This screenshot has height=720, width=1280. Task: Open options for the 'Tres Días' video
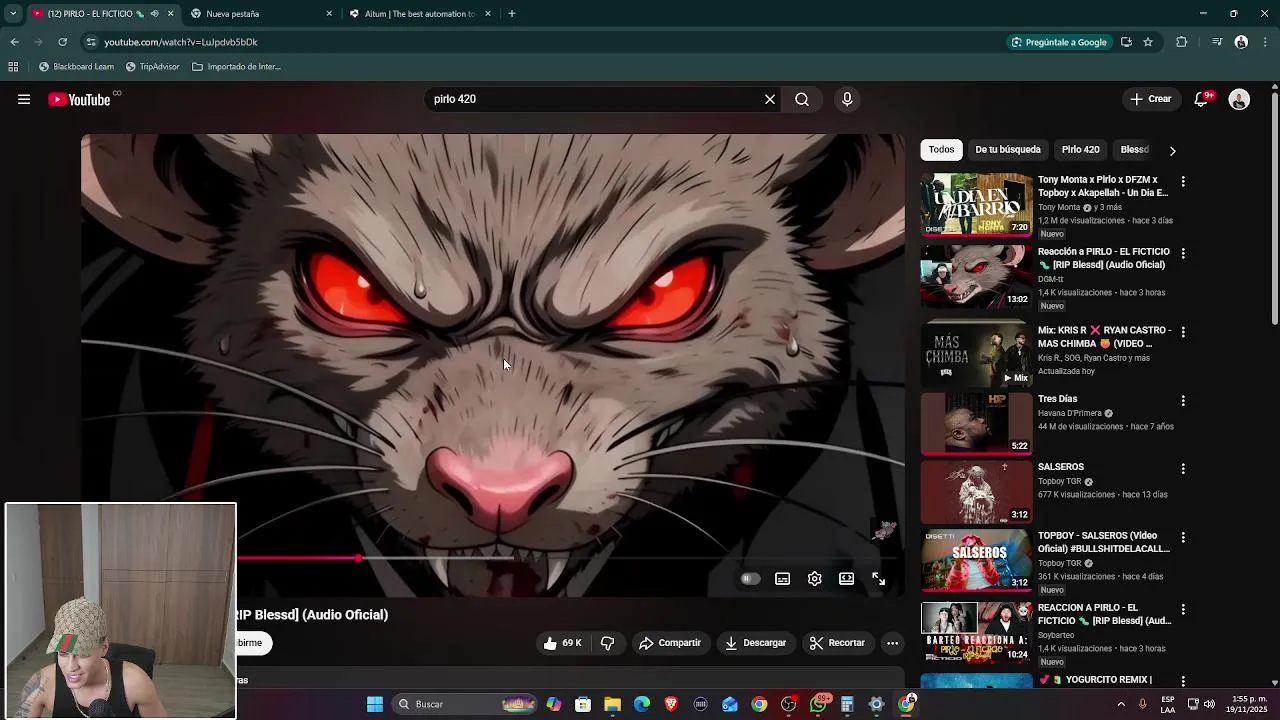[1183, 400]
